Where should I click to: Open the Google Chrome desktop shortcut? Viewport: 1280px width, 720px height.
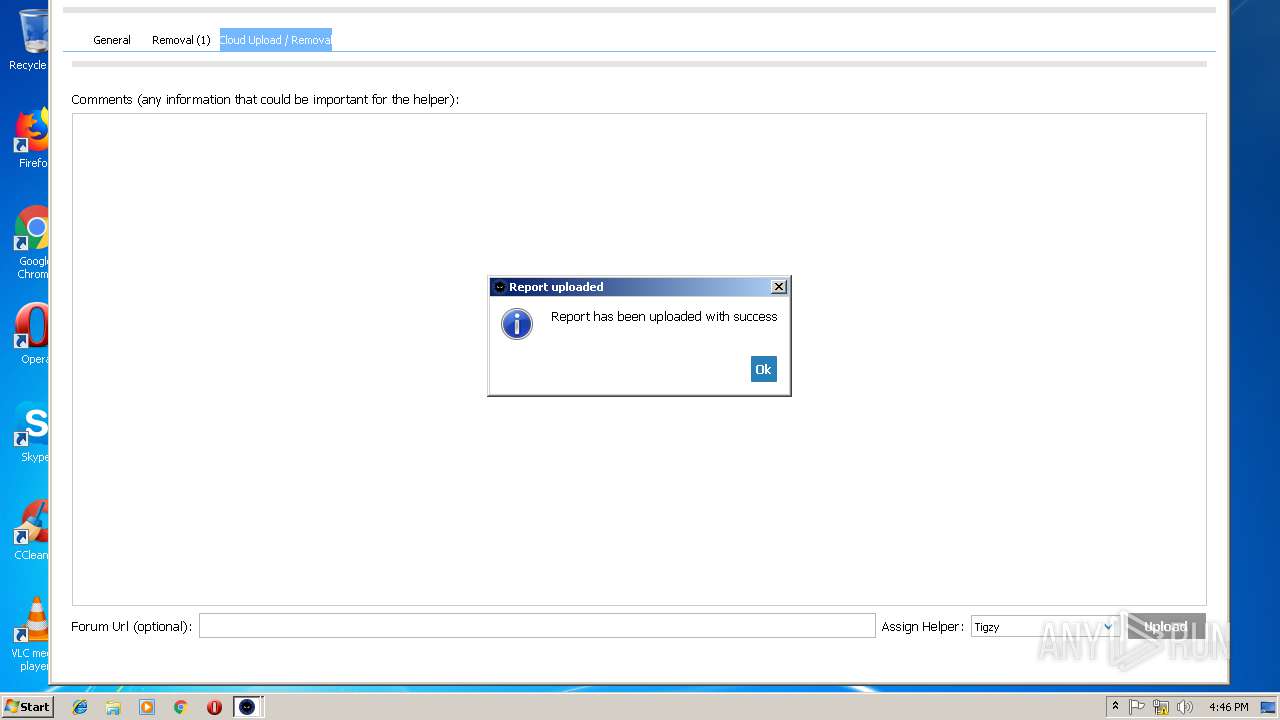31,243
